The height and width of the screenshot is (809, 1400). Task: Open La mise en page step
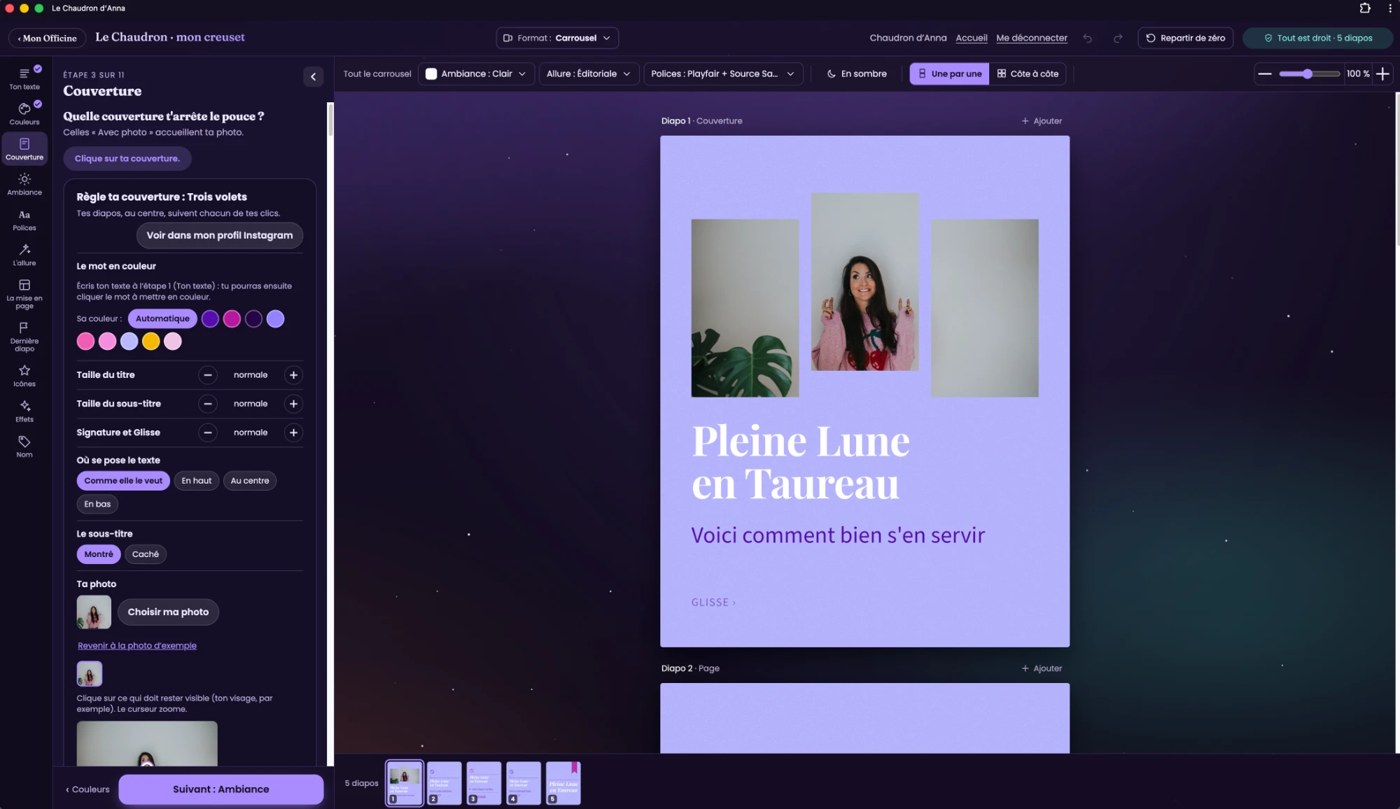click(x=24, y=292)
